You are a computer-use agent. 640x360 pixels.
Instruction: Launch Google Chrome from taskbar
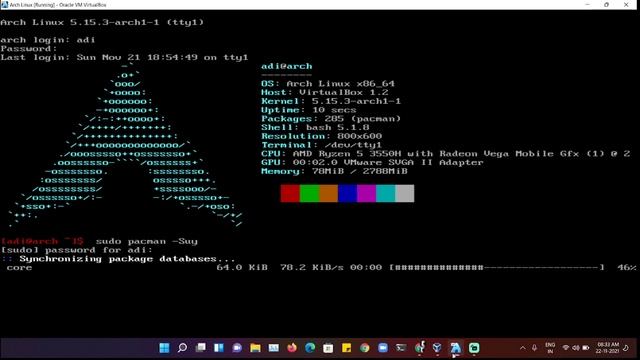click(364, 348)
